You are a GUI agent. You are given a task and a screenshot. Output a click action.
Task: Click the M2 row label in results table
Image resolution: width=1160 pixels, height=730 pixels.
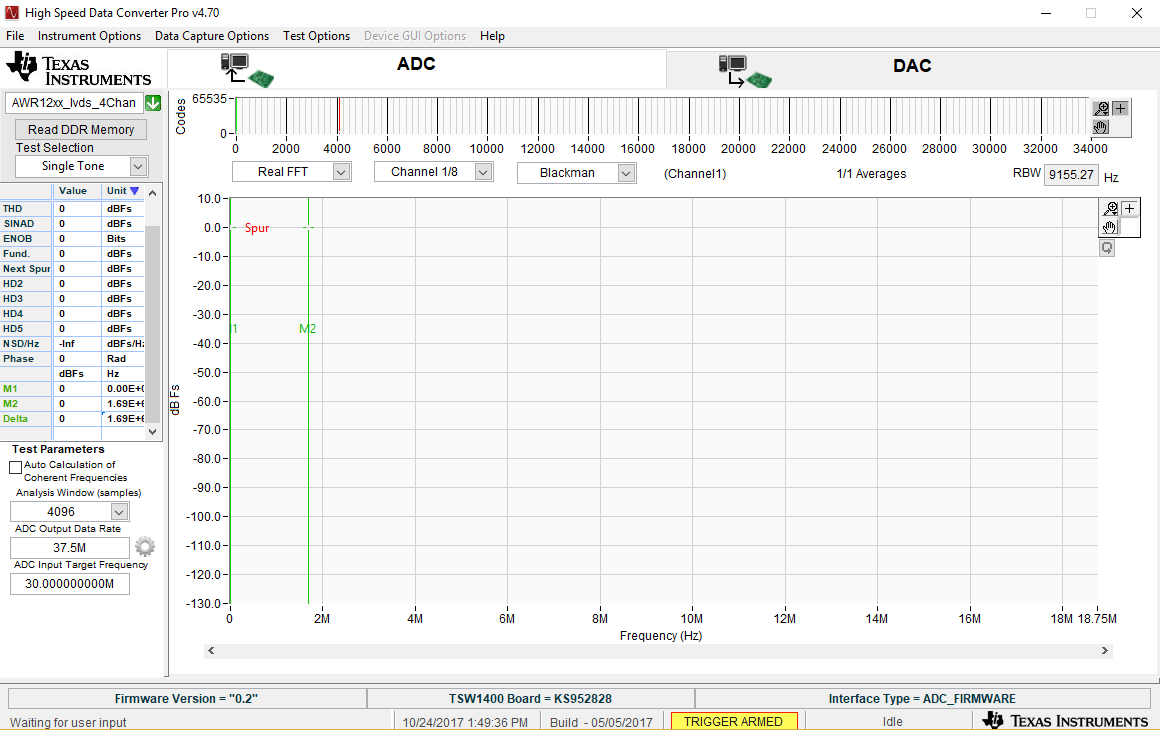pyautogui.click(x=10, y=403)
